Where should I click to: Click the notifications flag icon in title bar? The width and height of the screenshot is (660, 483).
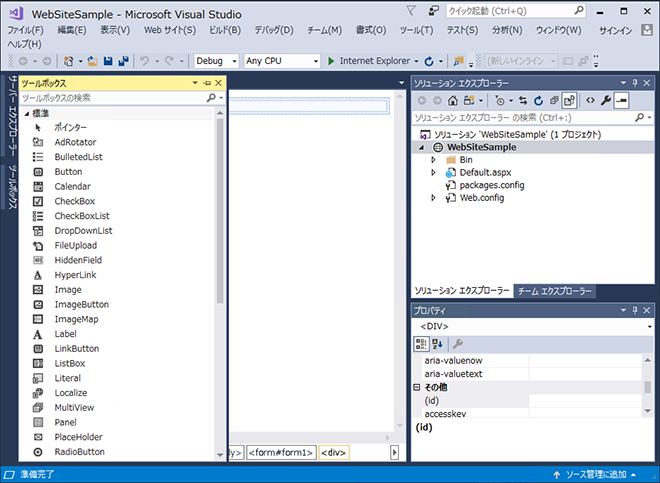coord(411,11)
